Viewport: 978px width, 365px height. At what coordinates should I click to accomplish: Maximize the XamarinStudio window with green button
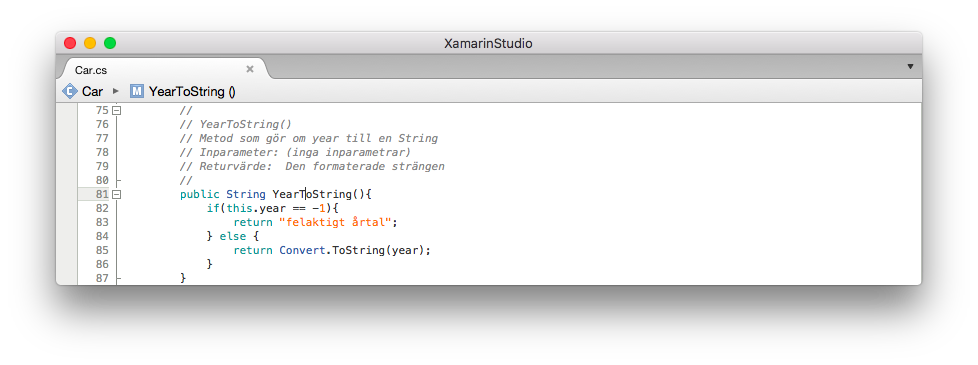(110, 43)
